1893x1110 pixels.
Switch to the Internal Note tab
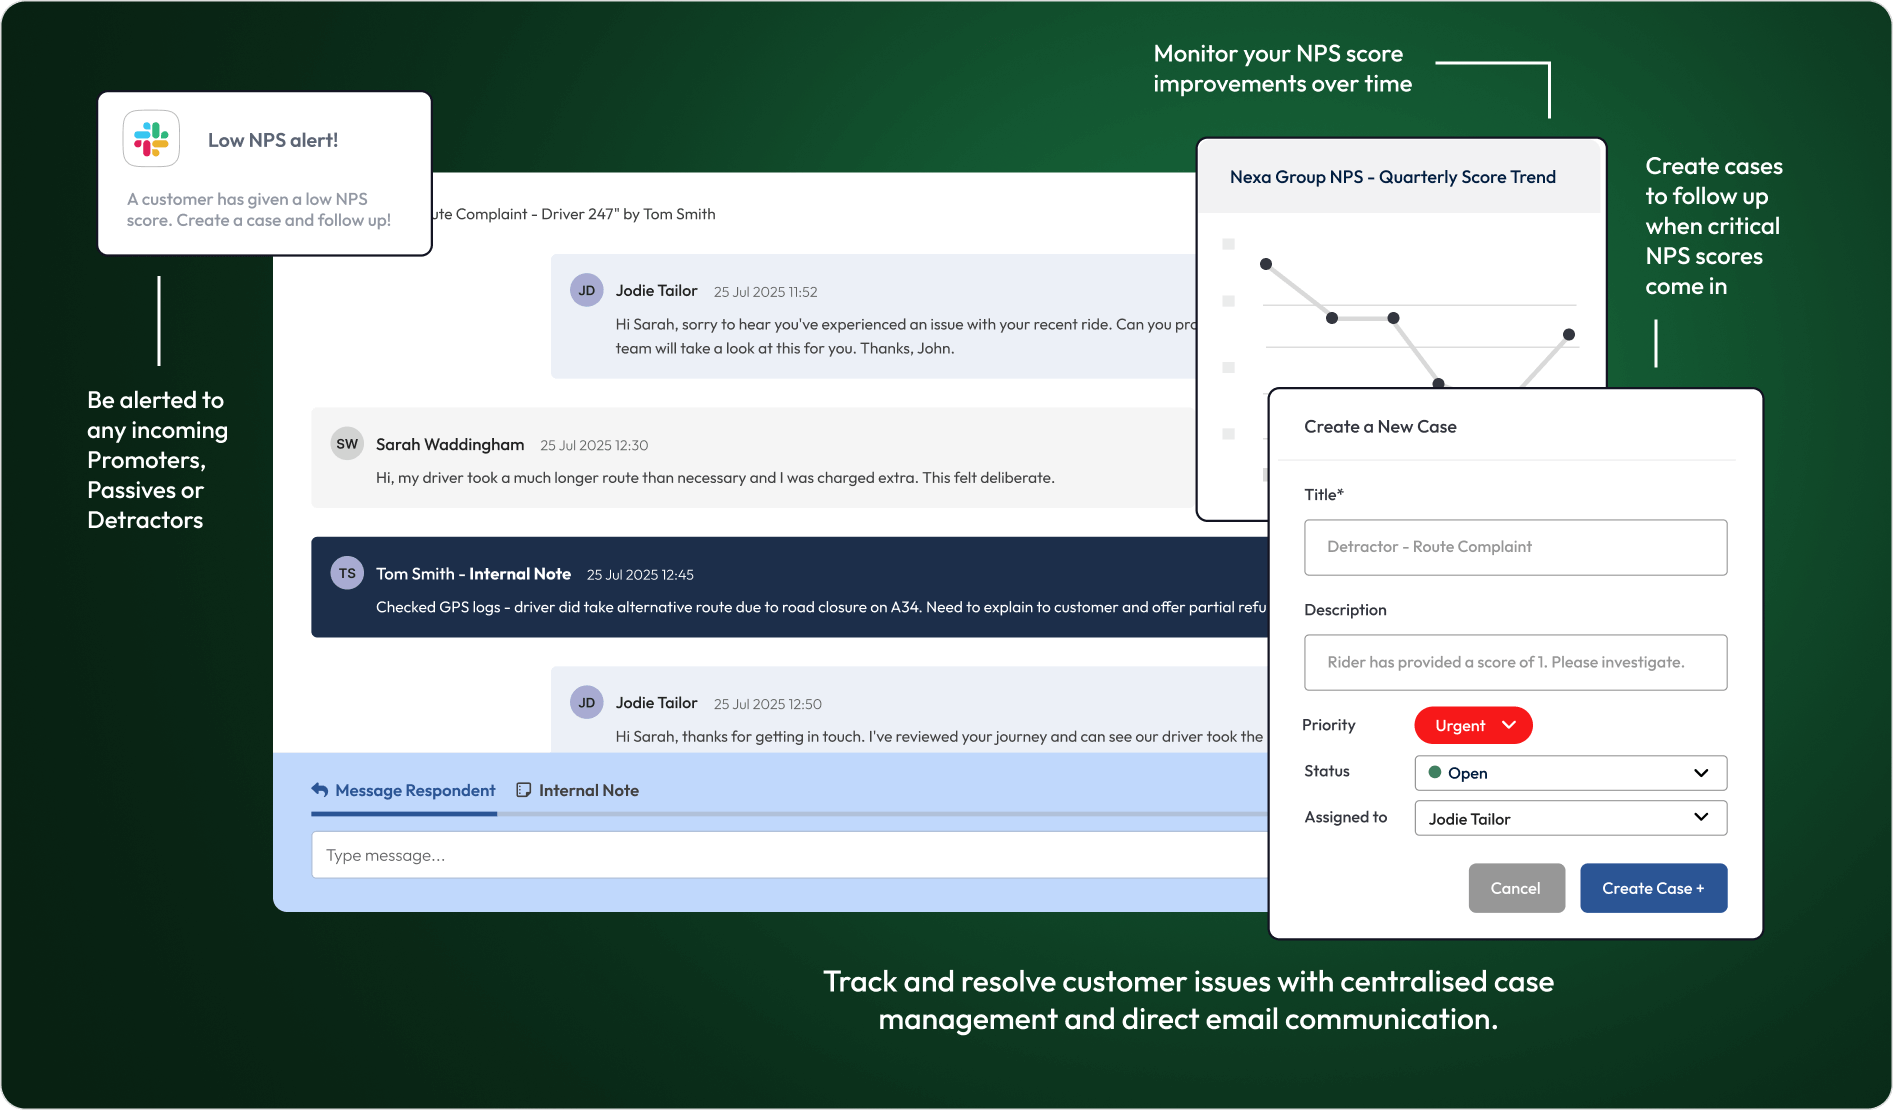[588, 790]
